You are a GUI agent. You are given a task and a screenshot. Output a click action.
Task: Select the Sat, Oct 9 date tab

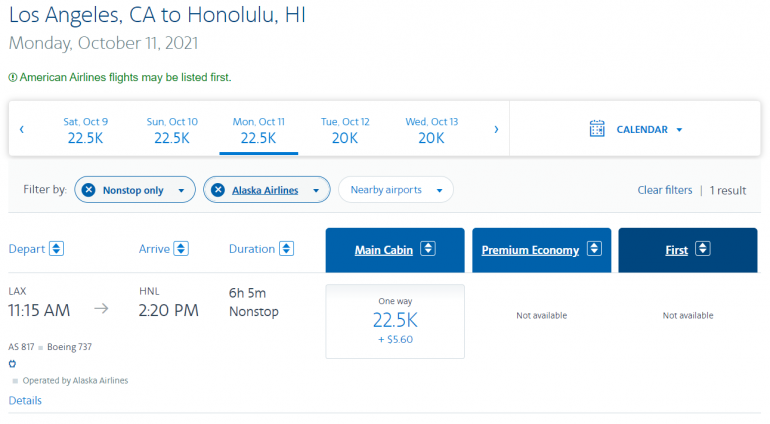click(x=85, y=130)
